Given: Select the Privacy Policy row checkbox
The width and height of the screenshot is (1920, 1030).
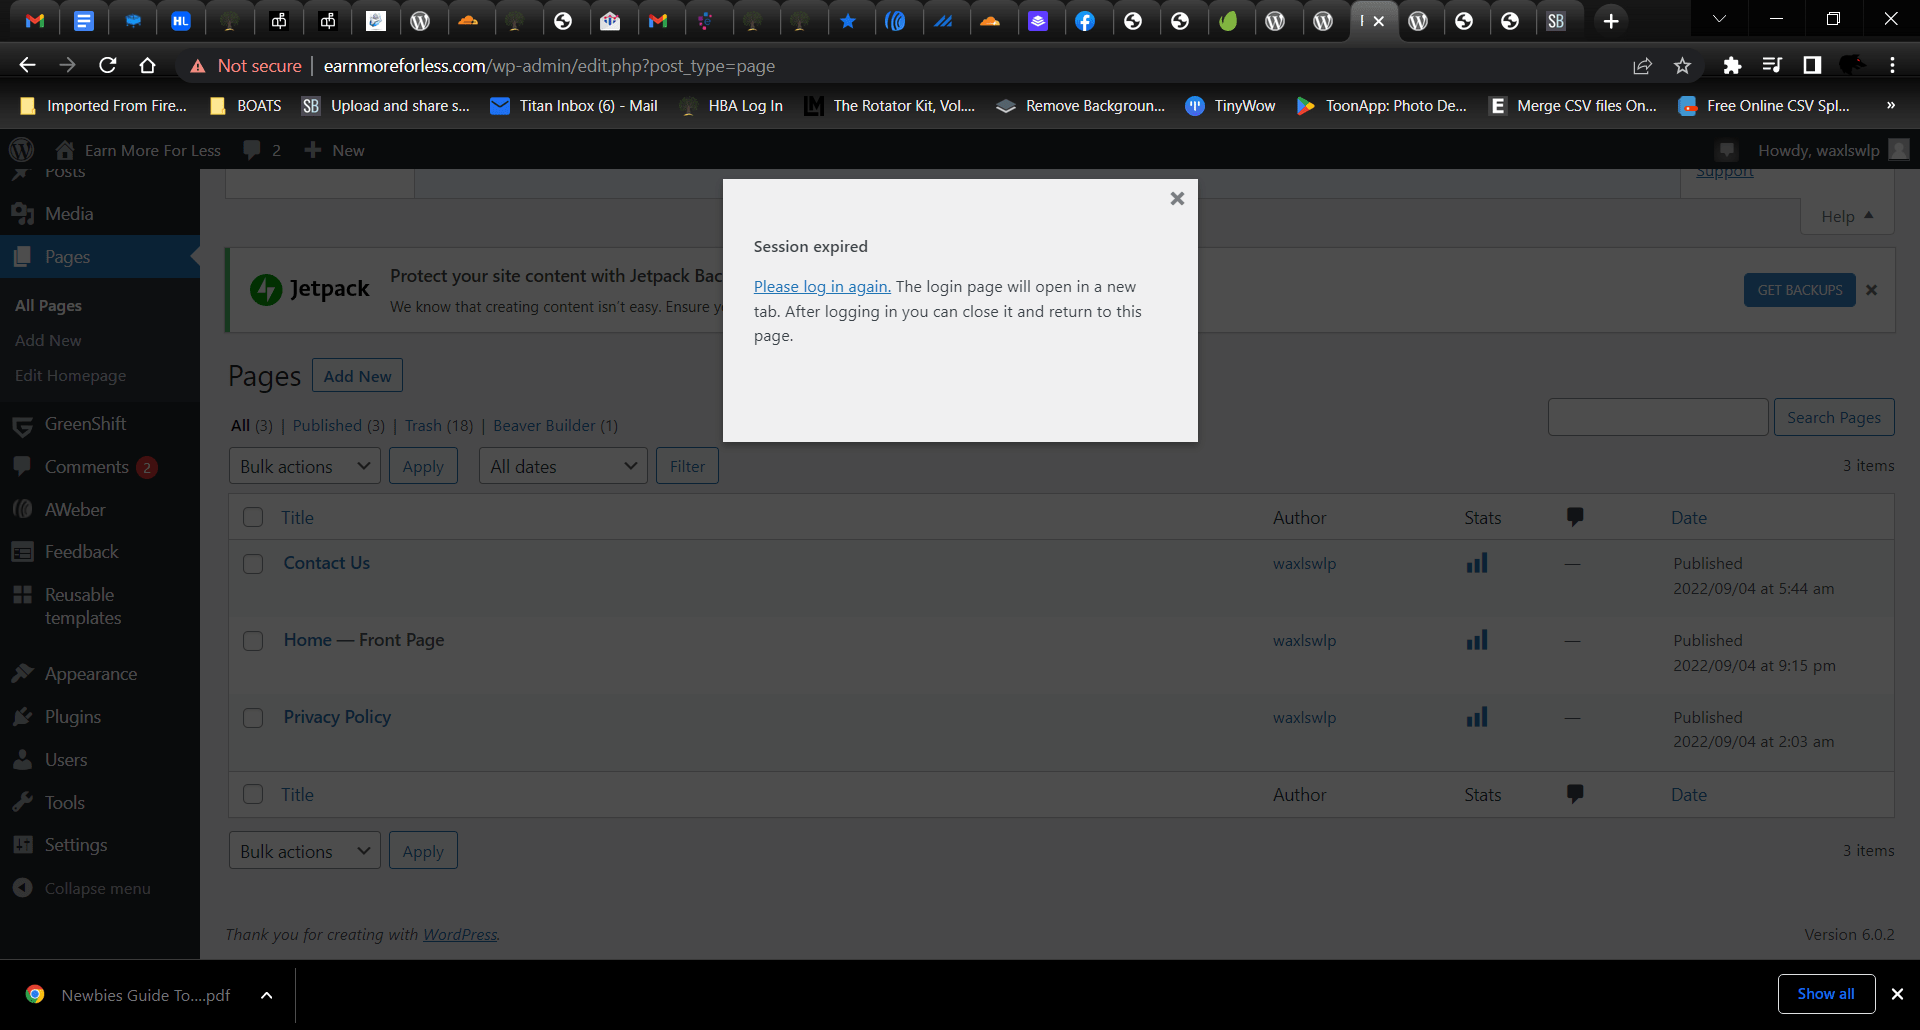Looking at the screenshot, I should point(253,718).
